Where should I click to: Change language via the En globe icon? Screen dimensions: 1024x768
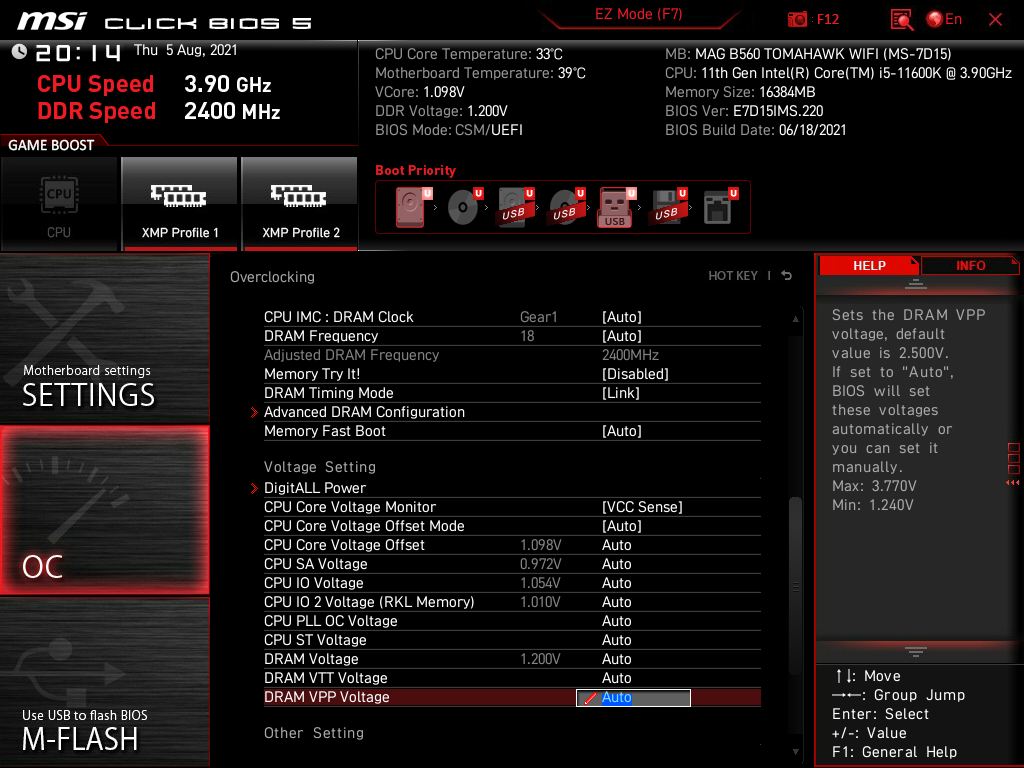point(944,20)
